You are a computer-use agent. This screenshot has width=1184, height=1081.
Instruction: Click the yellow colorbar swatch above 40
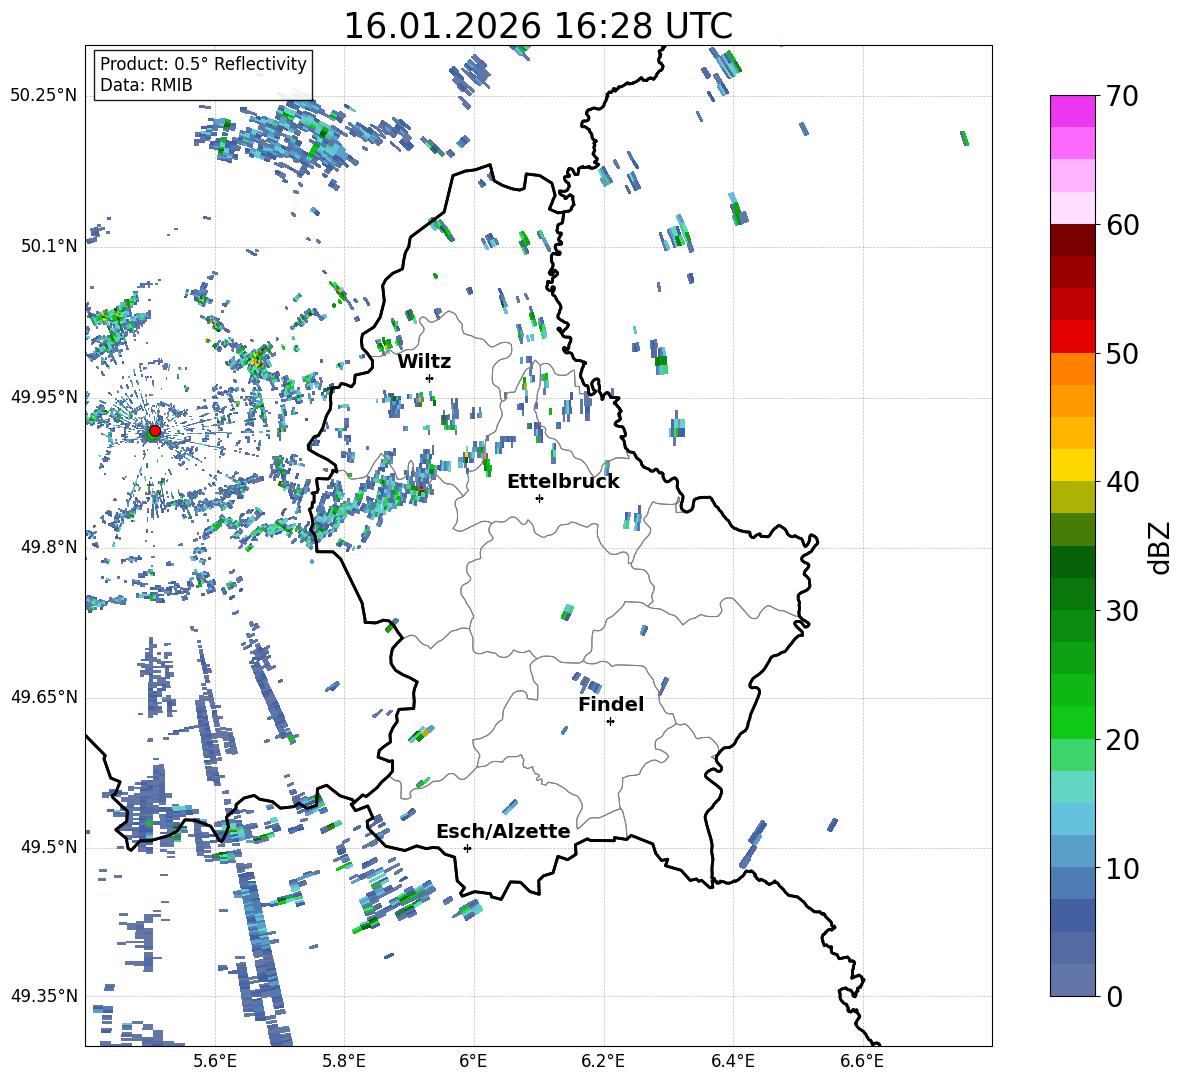1072,465
